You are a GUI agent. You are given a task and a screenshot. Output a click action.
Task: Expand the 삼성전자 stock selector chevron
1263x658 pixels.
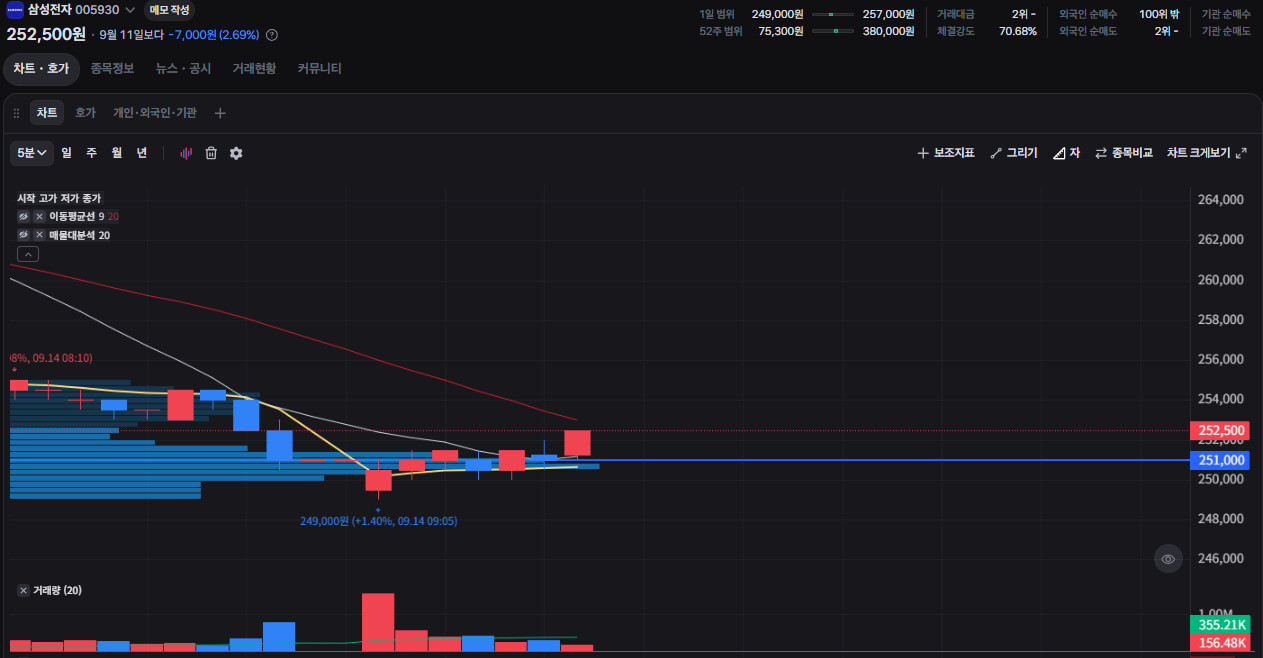coord(130,10)
